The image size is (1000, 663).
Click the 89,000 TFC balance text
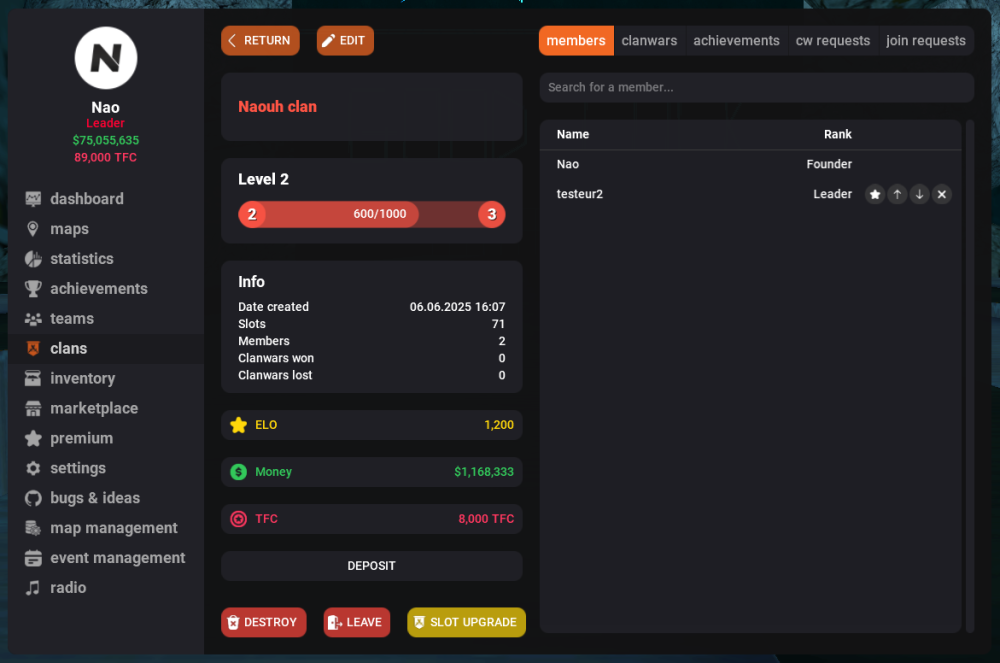point(106,157)
